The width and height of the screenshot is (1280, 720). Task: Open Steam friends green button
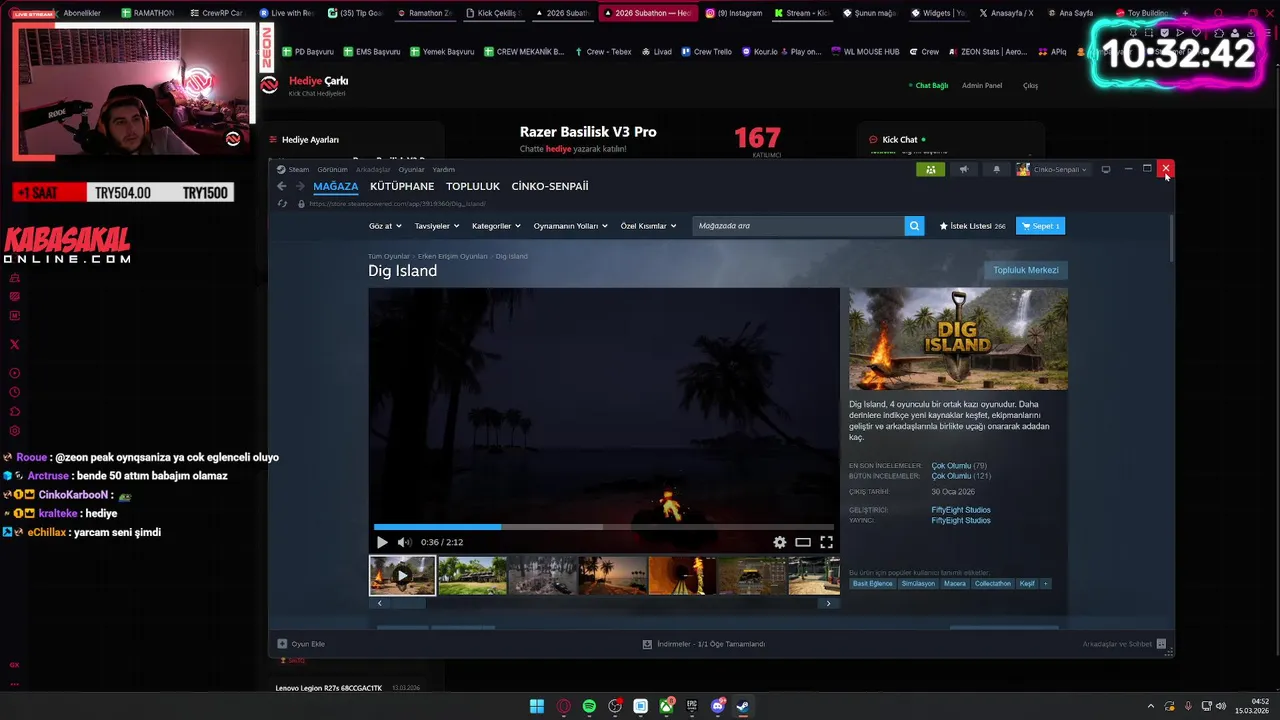click(x=930, y=169)
